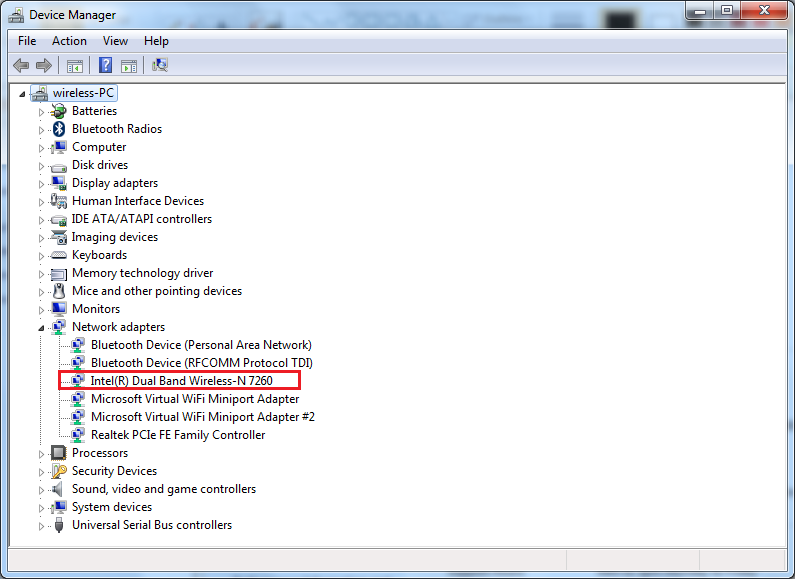Click the Forward arrow toolbar icon
Screen dimensions: 795x579
pos(44,65)
